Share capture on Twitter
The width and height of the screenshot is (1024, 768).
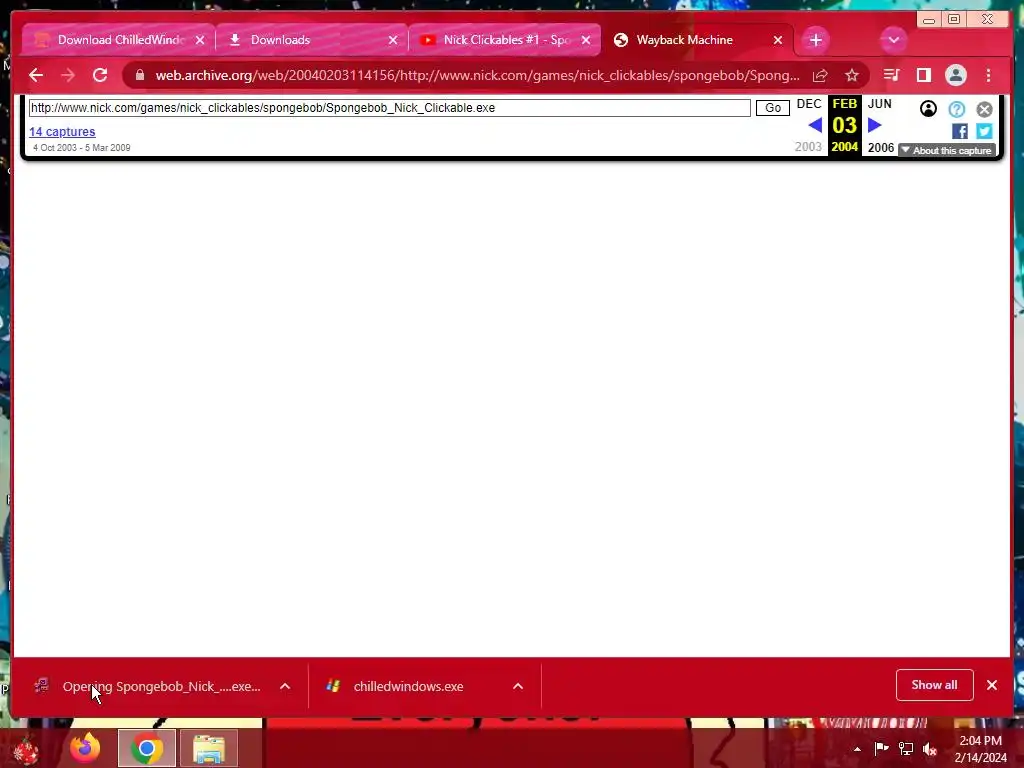[x=984, y=131]
